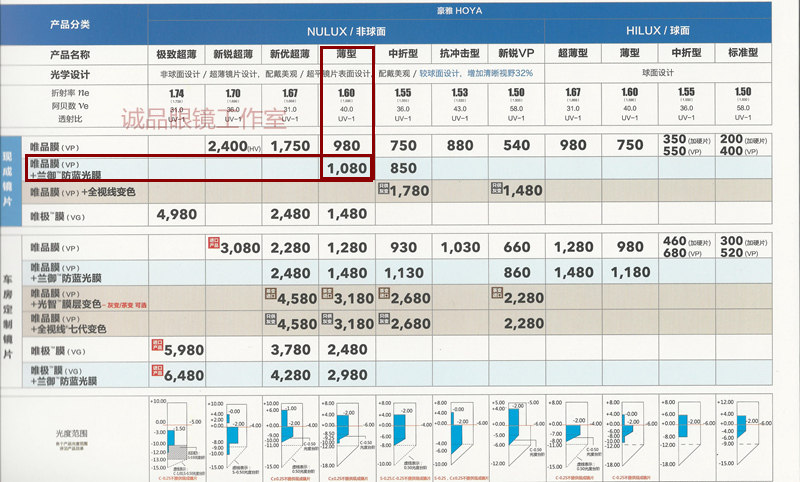Click the 唯品膜(VP)+全视线变色 row label
The image size is (800, 482).
coord(83,192)
